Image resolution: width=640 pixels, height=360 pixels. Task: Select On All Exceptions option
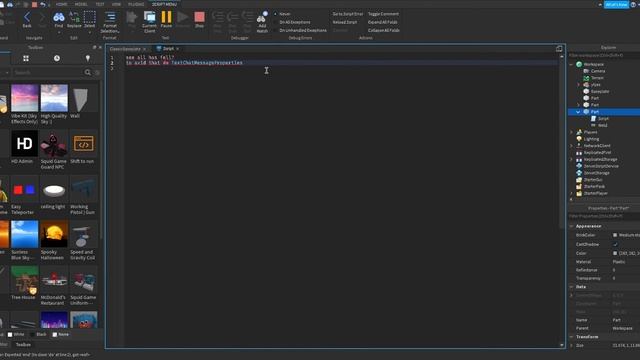294,22
